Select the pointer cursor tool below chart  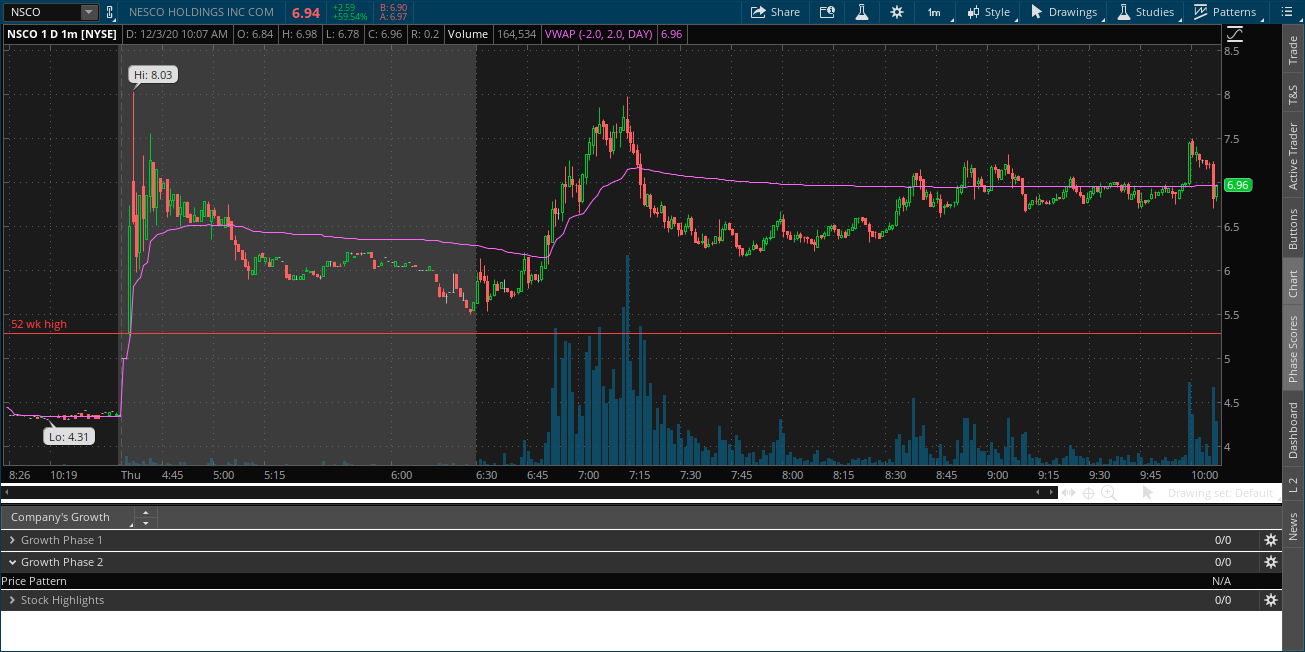1147,492
